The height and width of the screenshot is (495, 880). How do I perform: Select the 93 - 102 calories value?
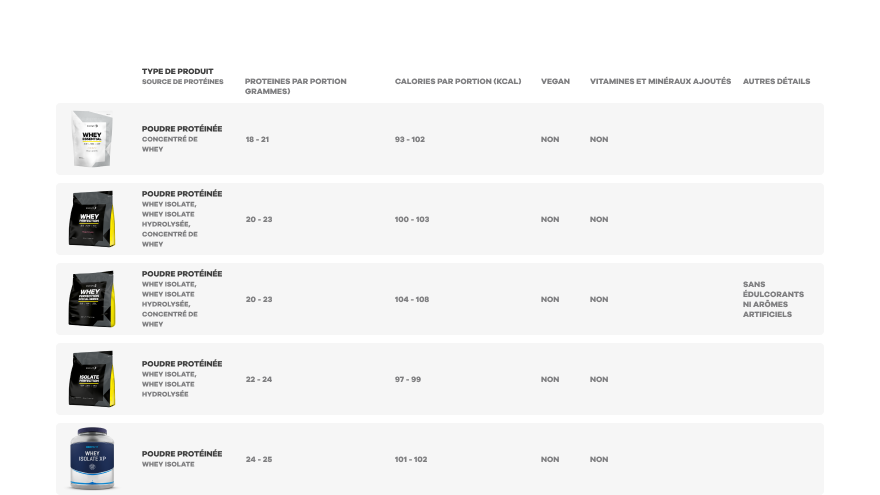click(x=410, y=139)
